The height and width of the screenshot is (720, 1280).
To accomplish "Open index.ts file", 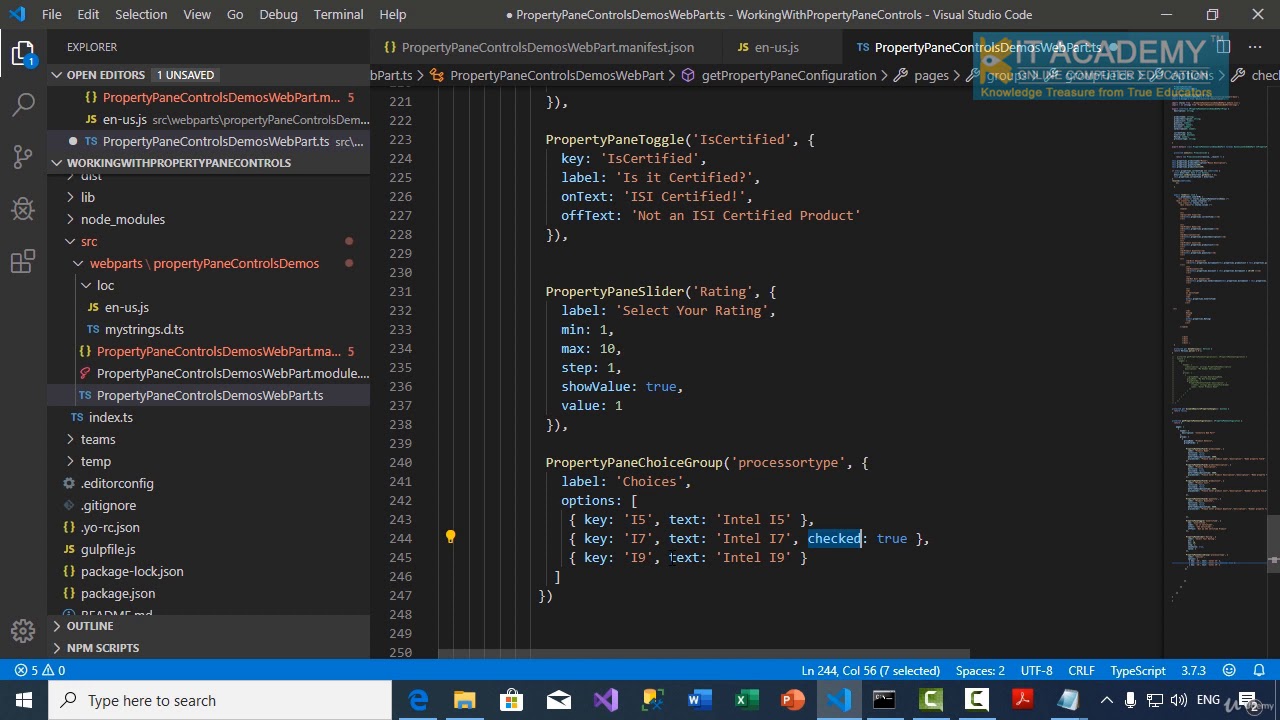I will point(110,417).
